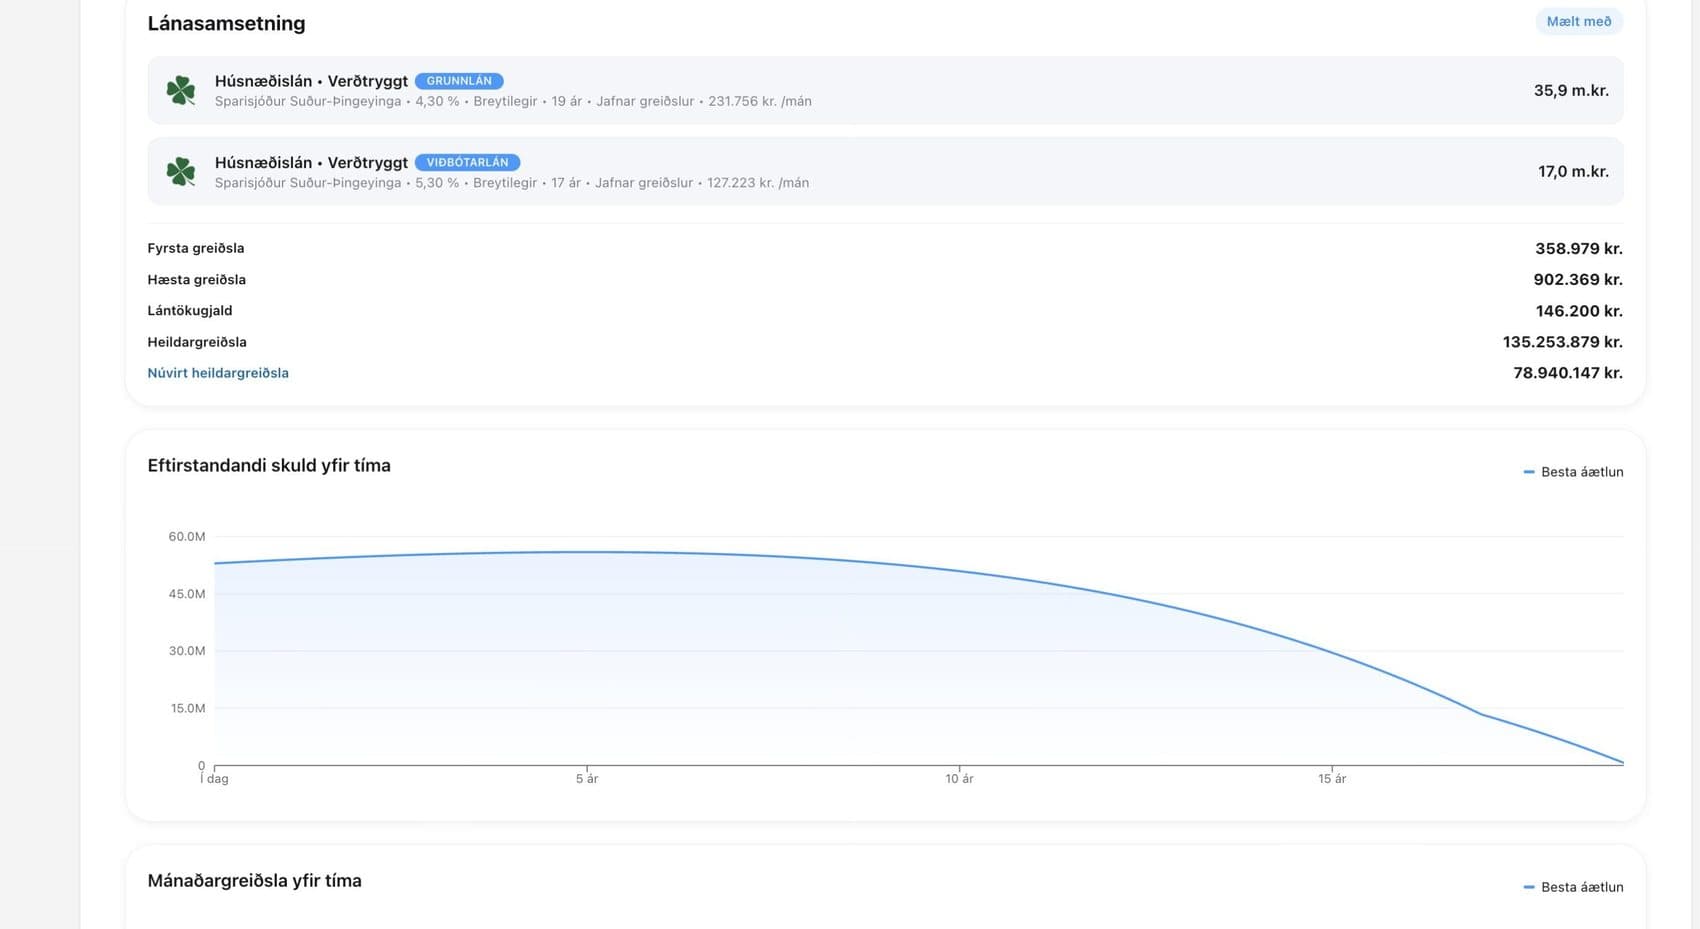
Task: Click the "5 ár" x-axis label
Action: click(x=587, y=779)
